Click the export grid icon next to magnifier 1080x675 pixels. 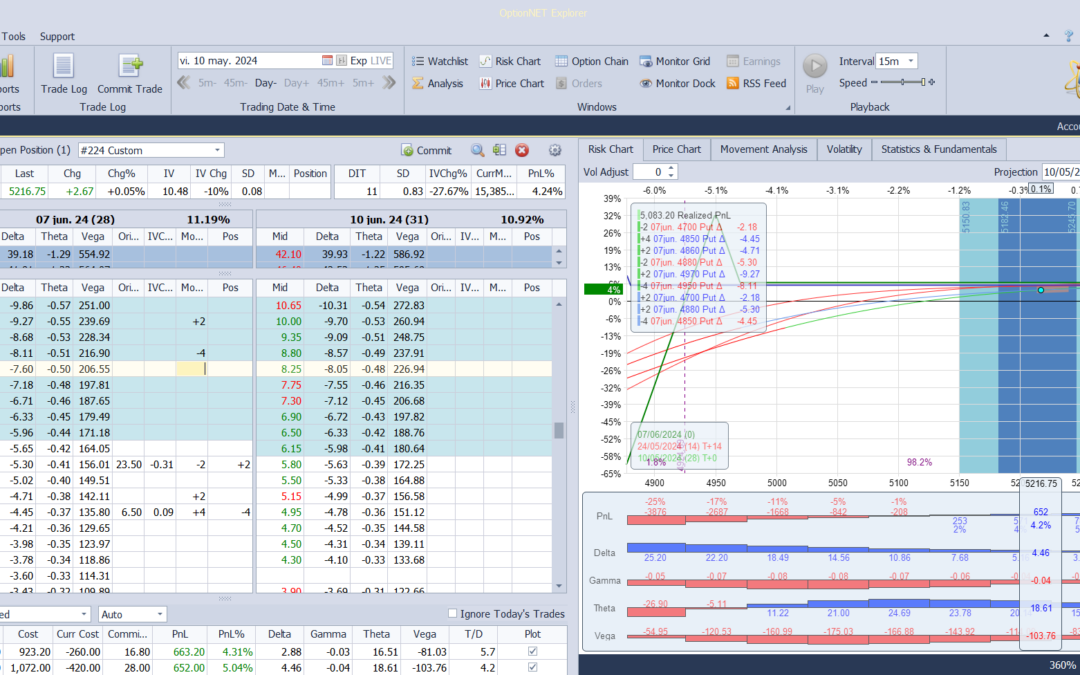[x=499, y=150]
